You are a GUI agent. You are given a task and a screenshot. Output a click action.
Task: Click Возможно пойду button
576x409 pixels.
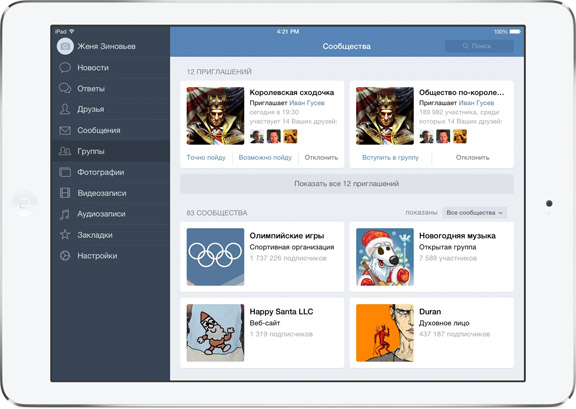tap(265, 158)
